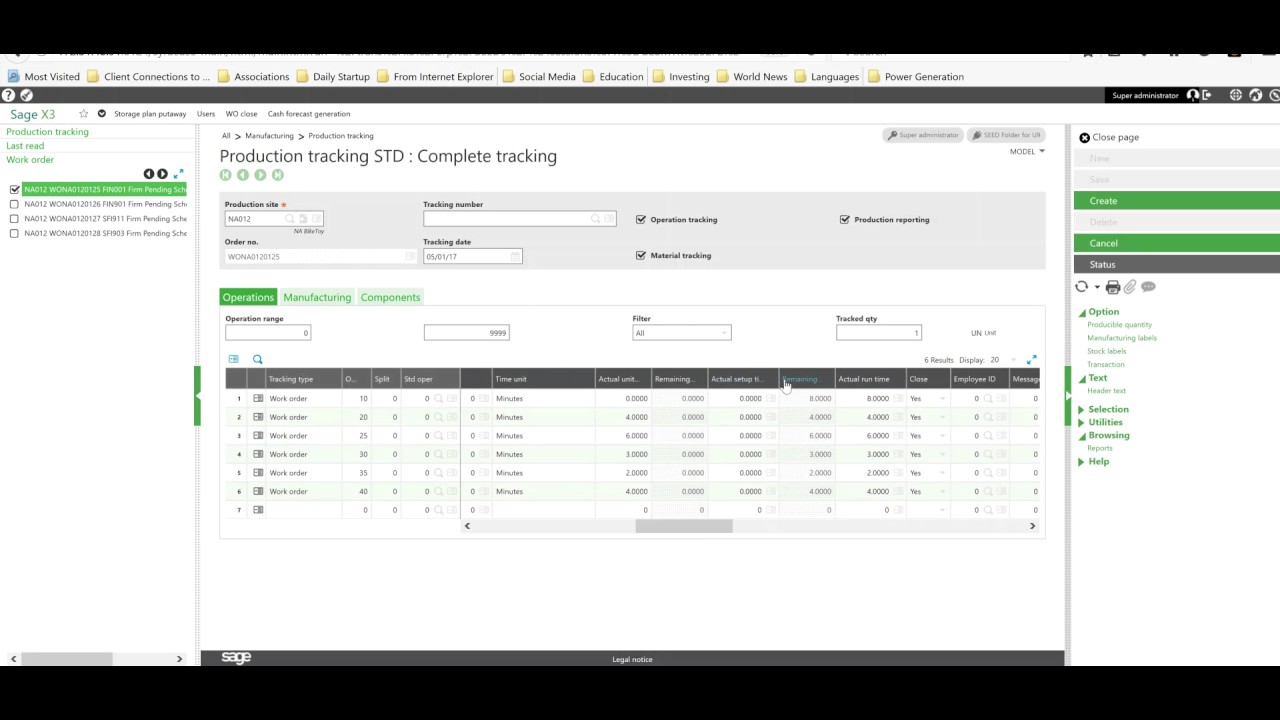Collapse the Option section
This screenshot has height=720, width=1280.
click(1082, 312)
